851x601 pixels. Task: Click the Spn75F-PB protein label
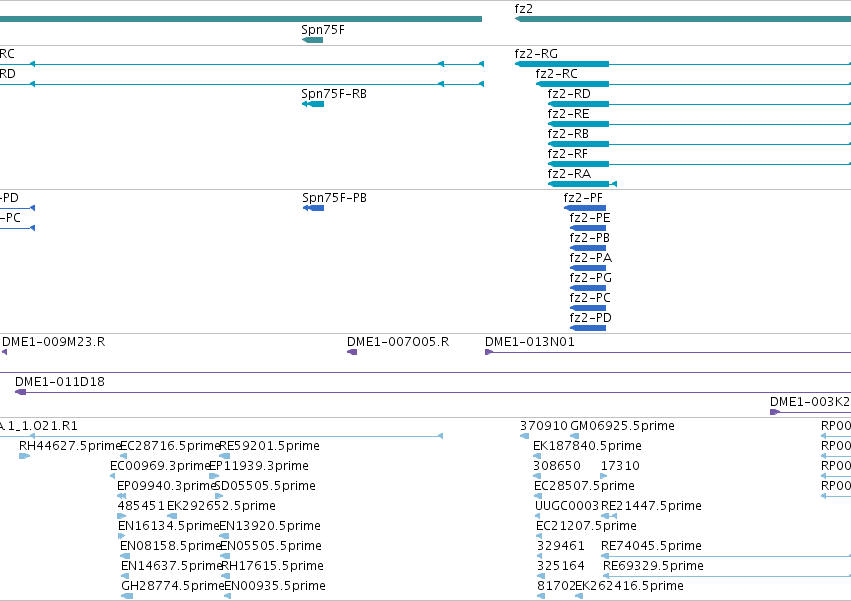[334, 198]
